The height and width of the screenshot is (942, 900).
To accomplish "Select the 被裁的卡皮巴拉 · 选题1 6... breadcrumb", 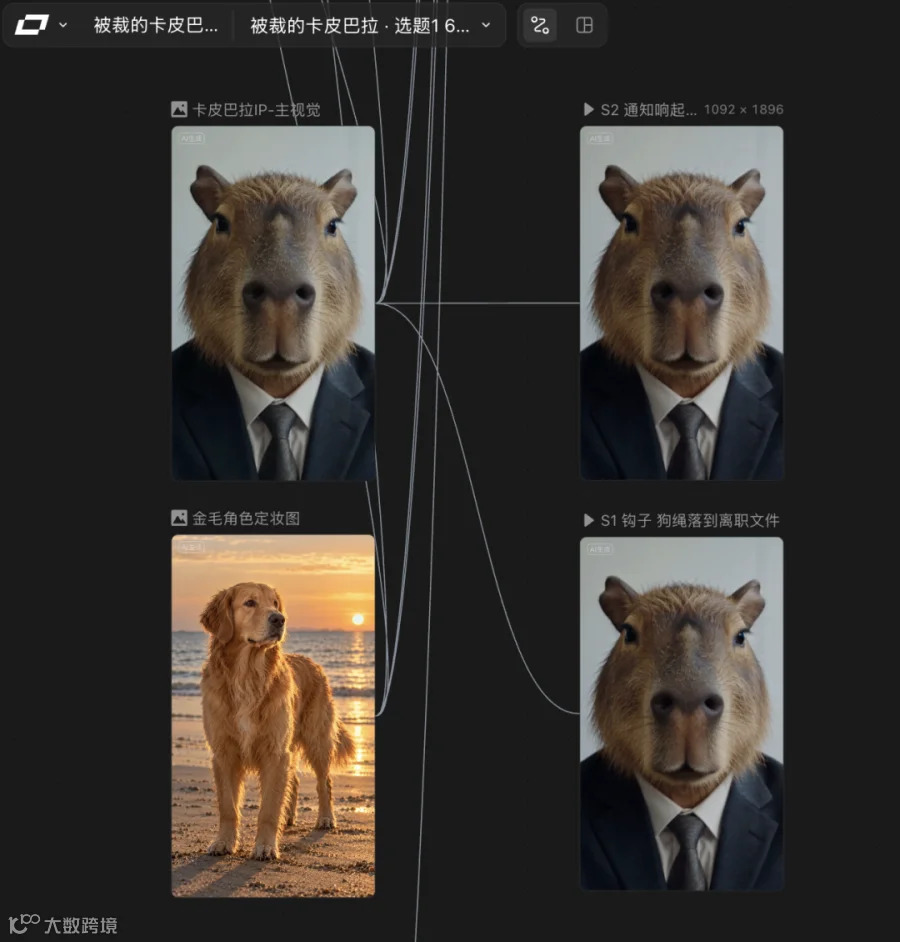I will click(359, 25).
